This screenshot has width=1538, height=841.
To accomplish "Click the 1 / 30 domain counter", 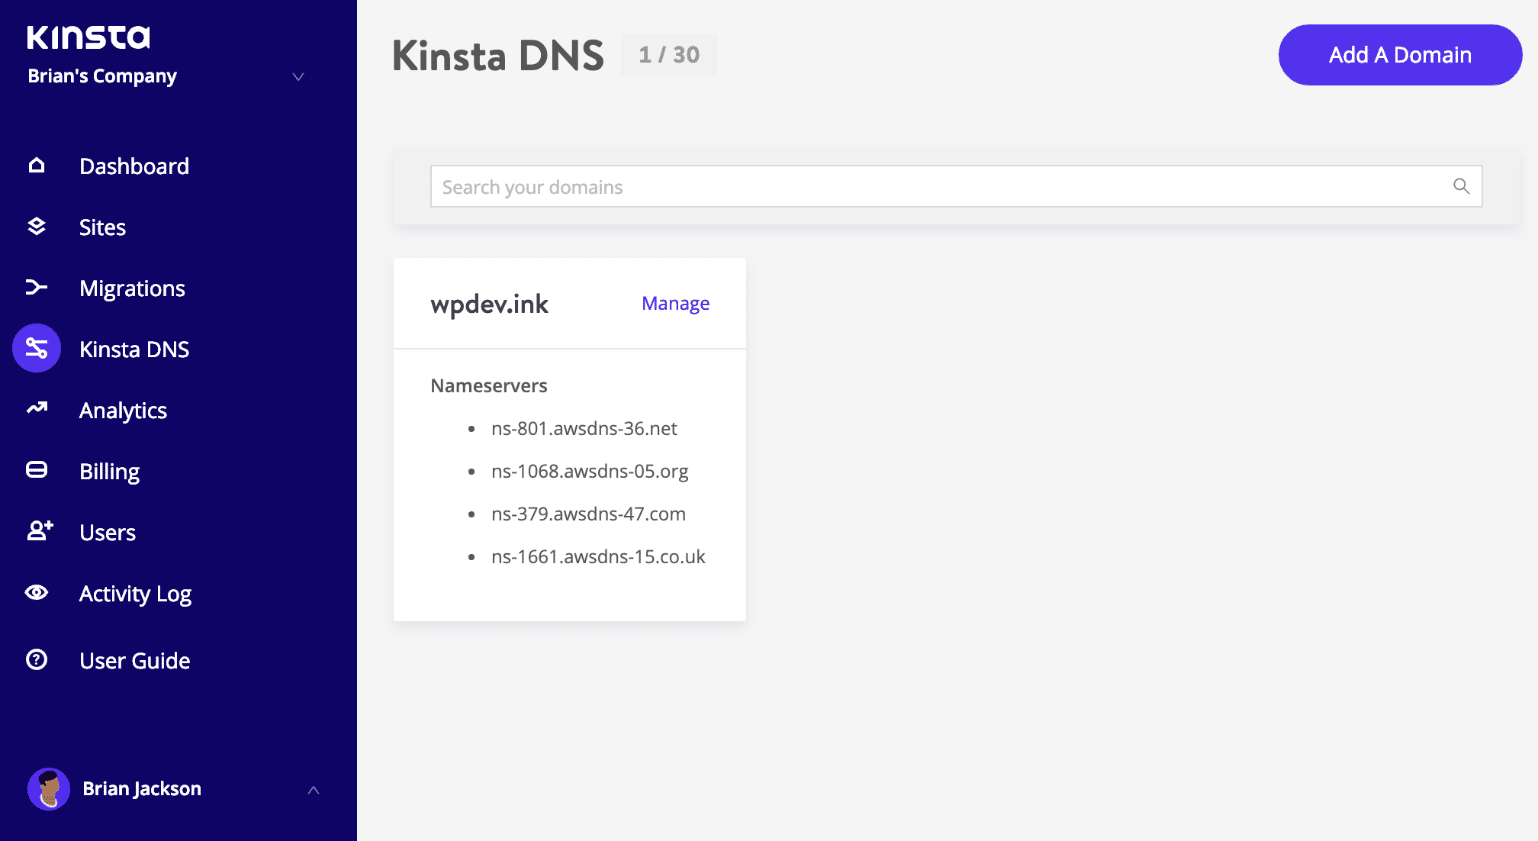I will pyautogui.click(x=669, y=55).
